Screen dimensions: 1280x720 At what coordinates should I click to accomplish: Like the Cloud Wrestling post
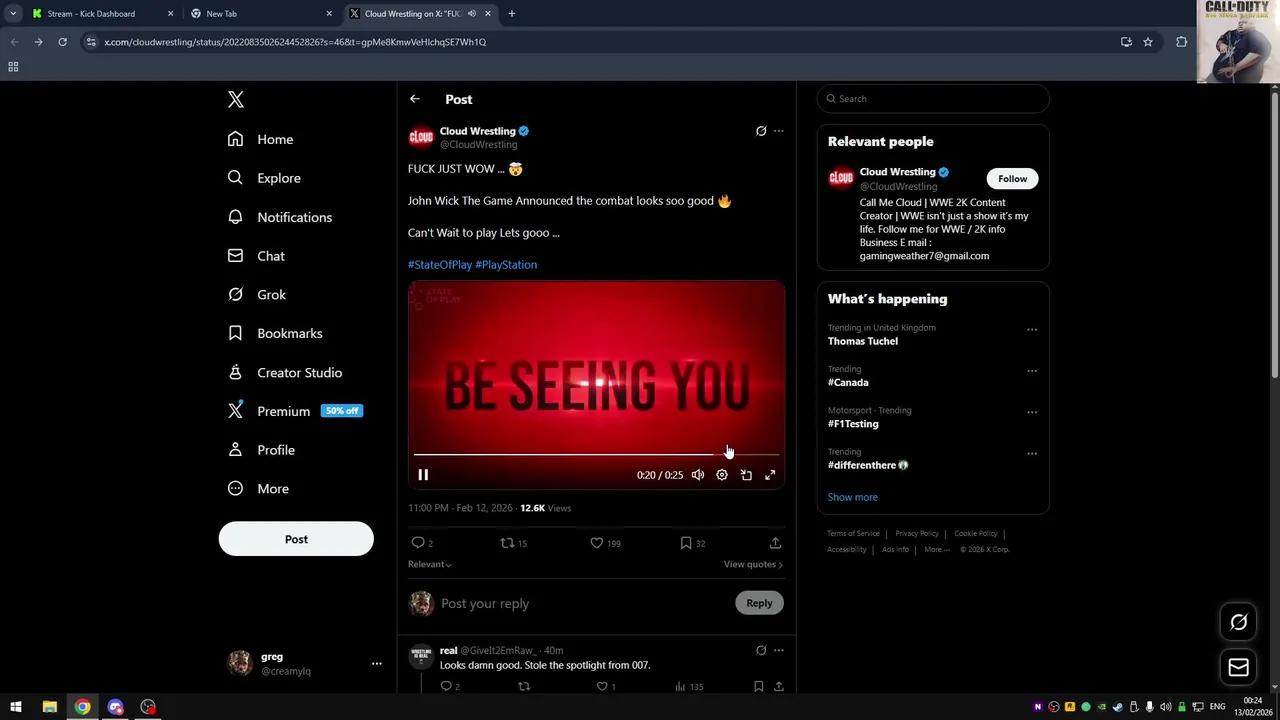(x=597, y=543)
